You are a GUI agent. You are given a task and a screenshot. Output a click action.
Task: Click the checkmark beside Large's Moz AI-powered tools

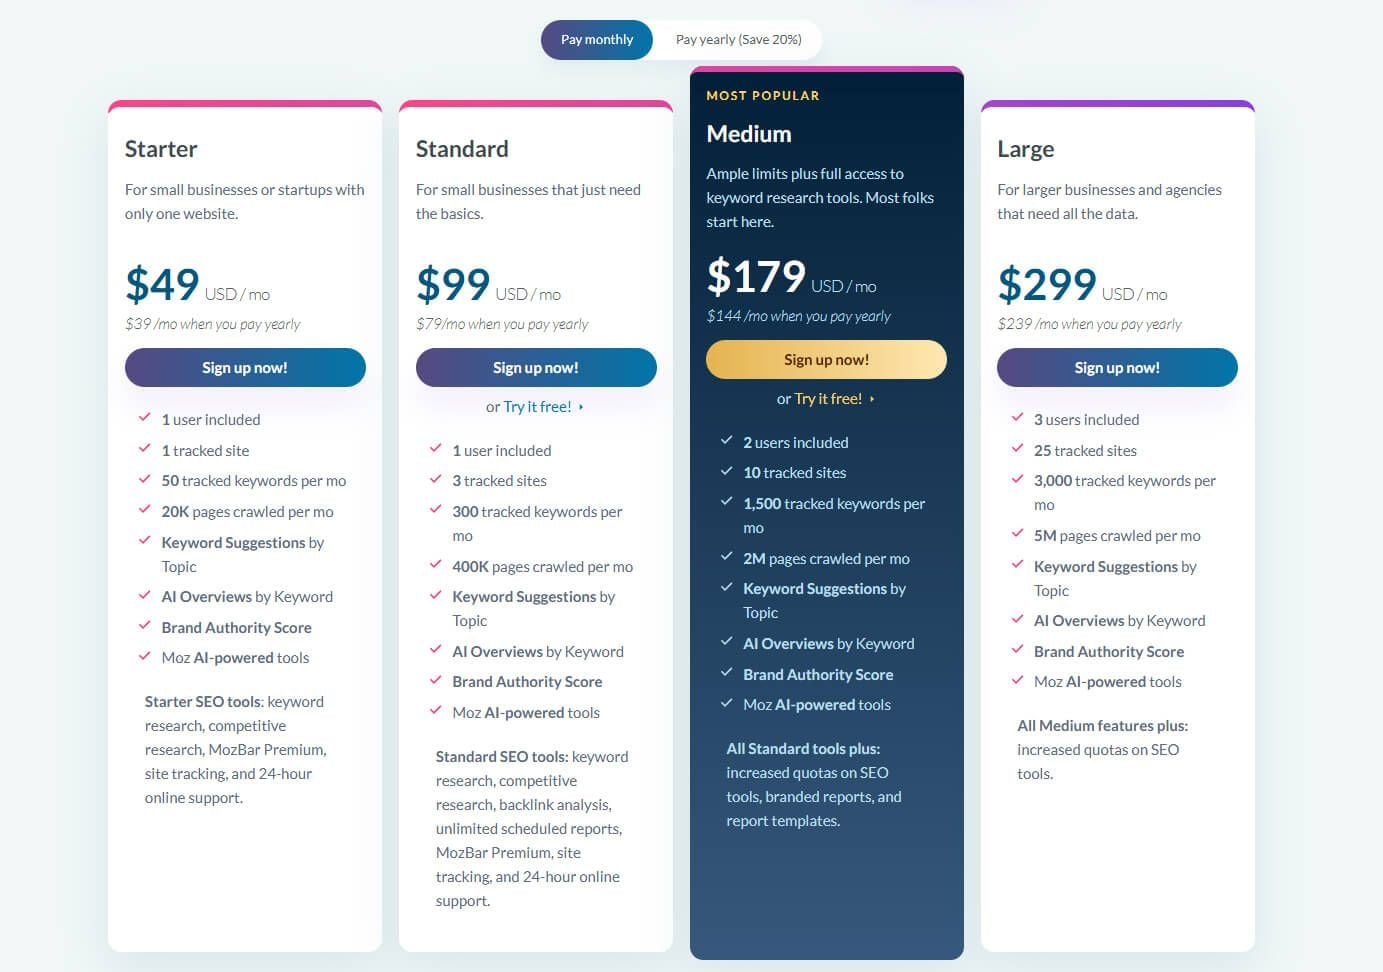coord(1018,680)
